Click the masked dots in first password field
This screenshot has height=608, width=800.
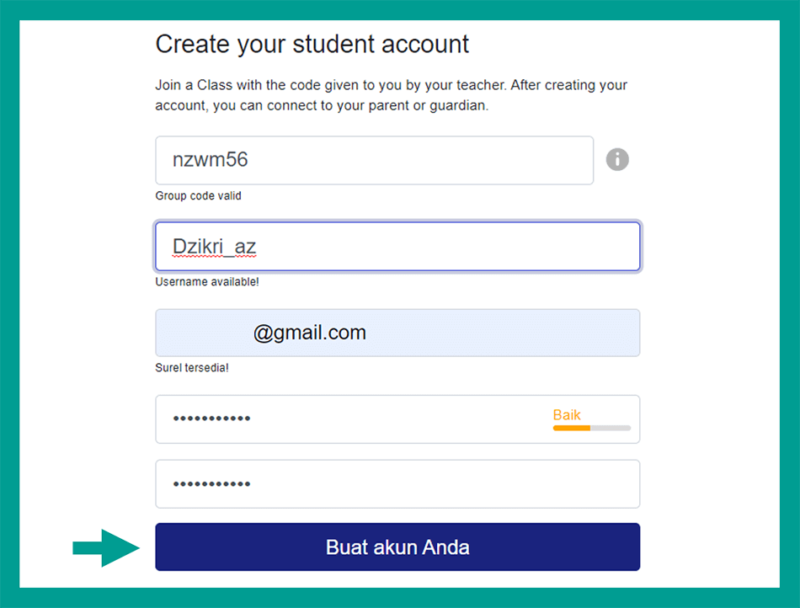(x=212, y=419)
